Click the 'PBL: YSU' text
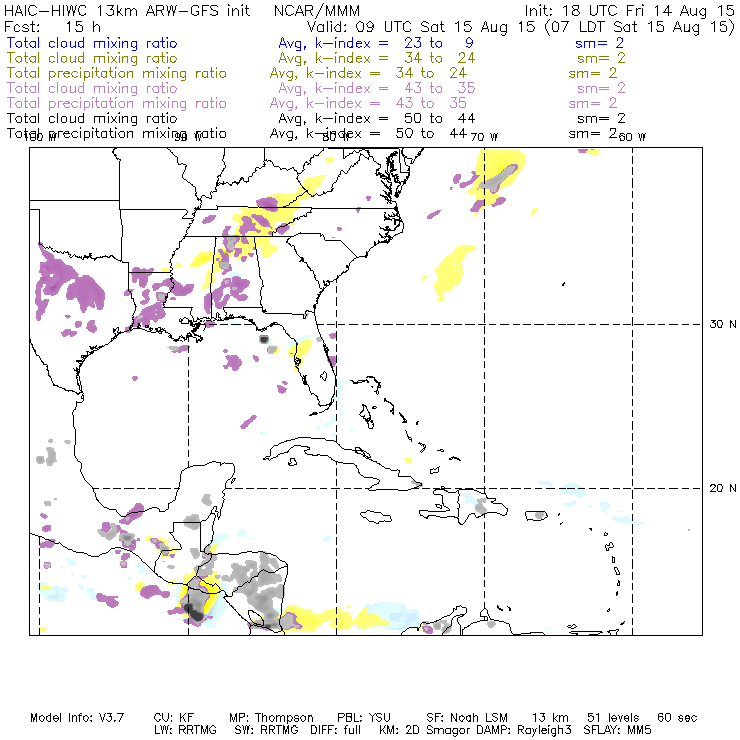 pyautogui.click(x=364, y=718)
